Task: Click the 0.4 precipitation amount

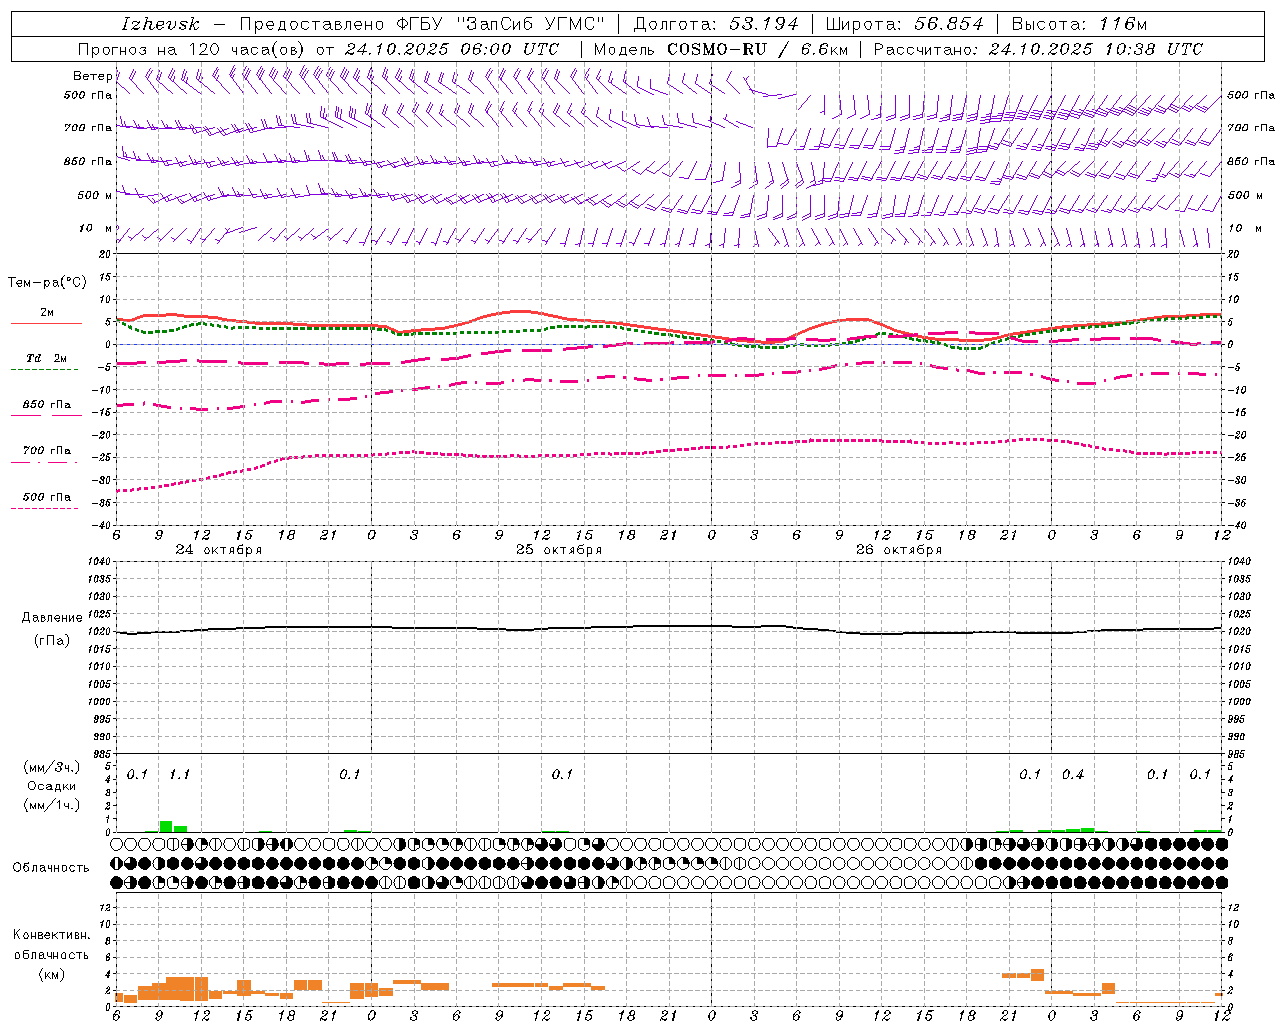Action: (x=1073, y=775)
